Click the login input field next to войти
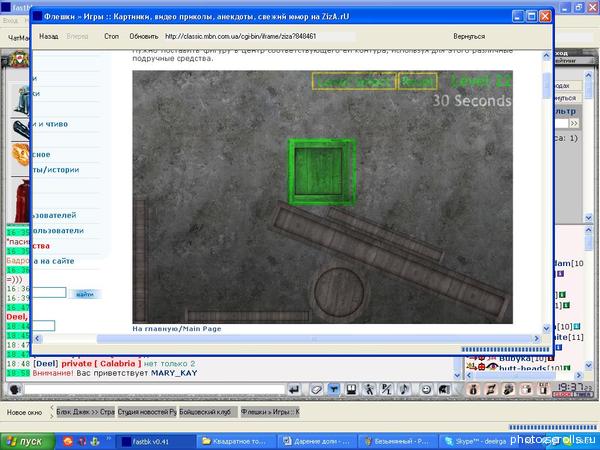The image size is (600, 450). [x=49, y=293]
